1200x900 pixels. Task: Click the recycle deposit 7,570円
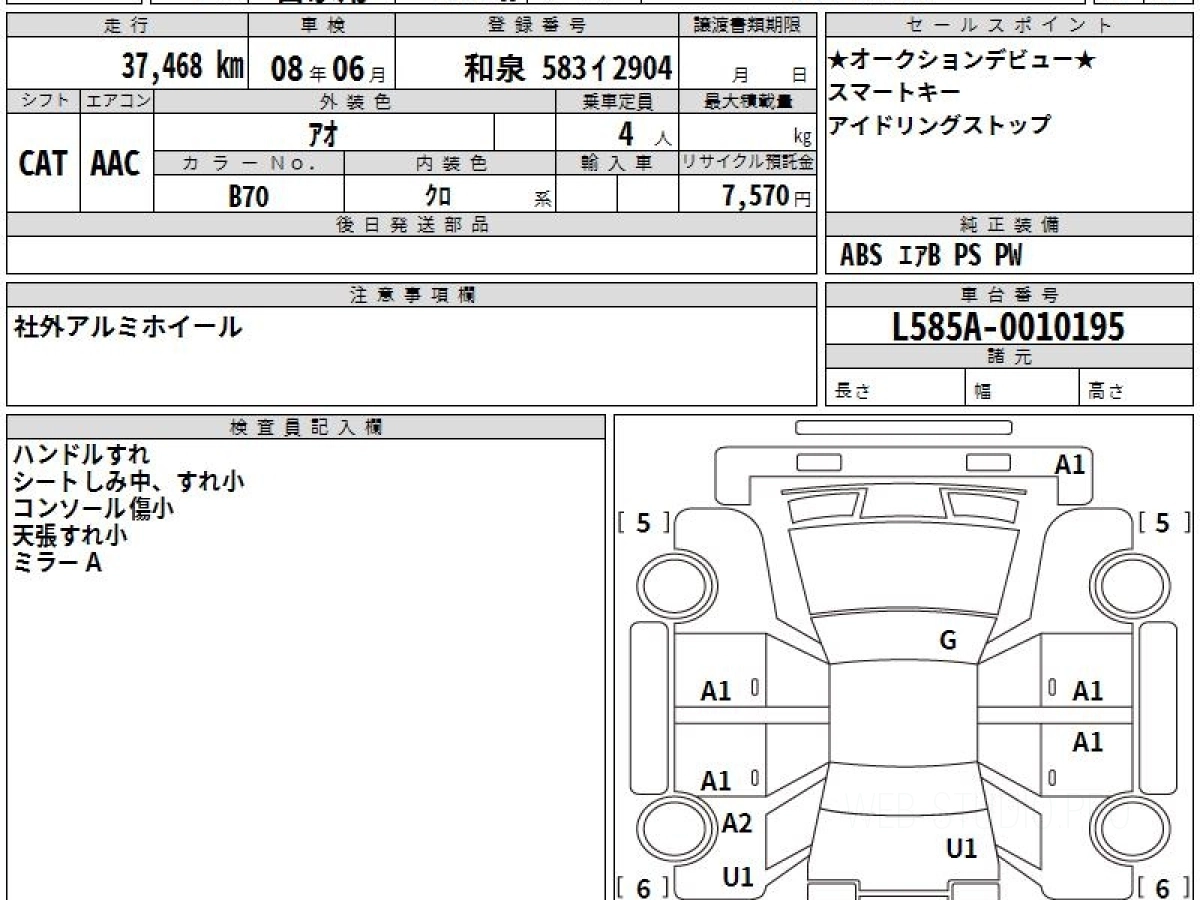click(x=767, y=195)
